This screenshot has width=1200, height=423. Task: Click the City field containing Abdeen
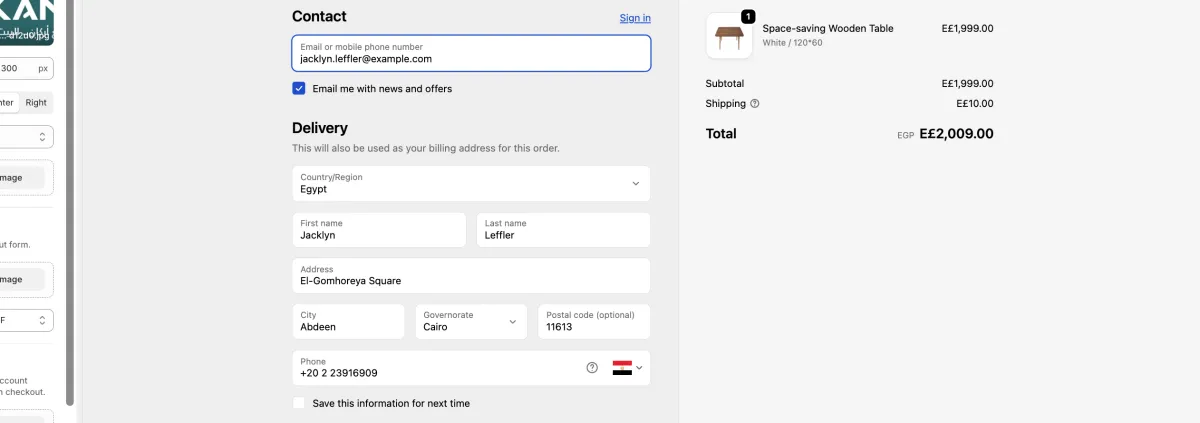348,322
